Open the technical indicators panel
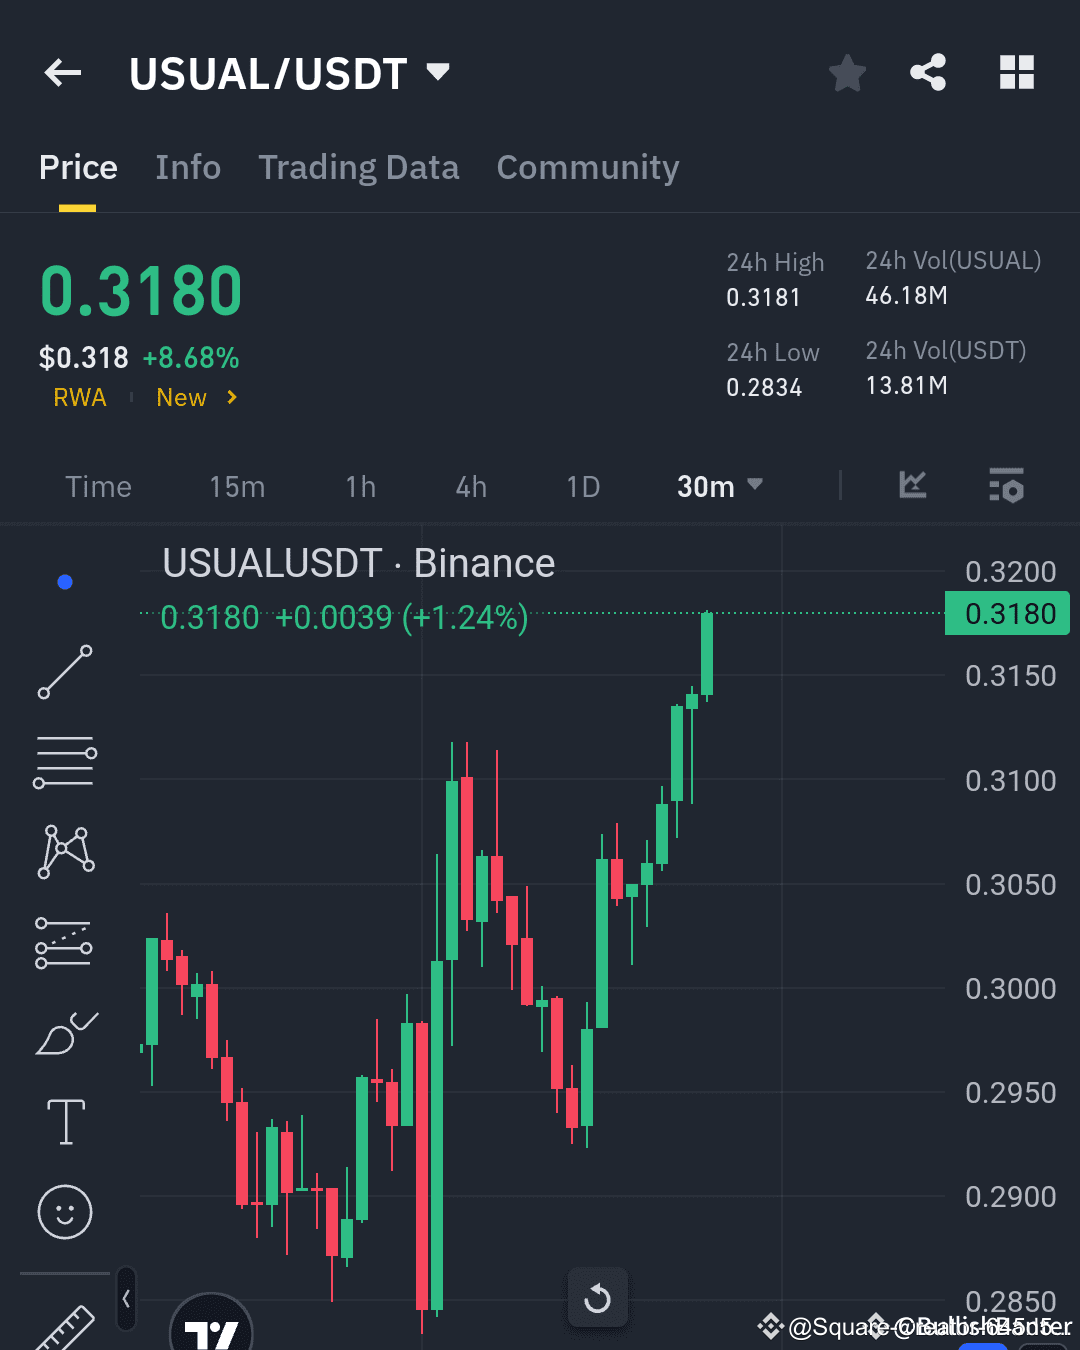Image resolution: width=1080 pixels, height=1350 pixels. [x=912, y=486]
